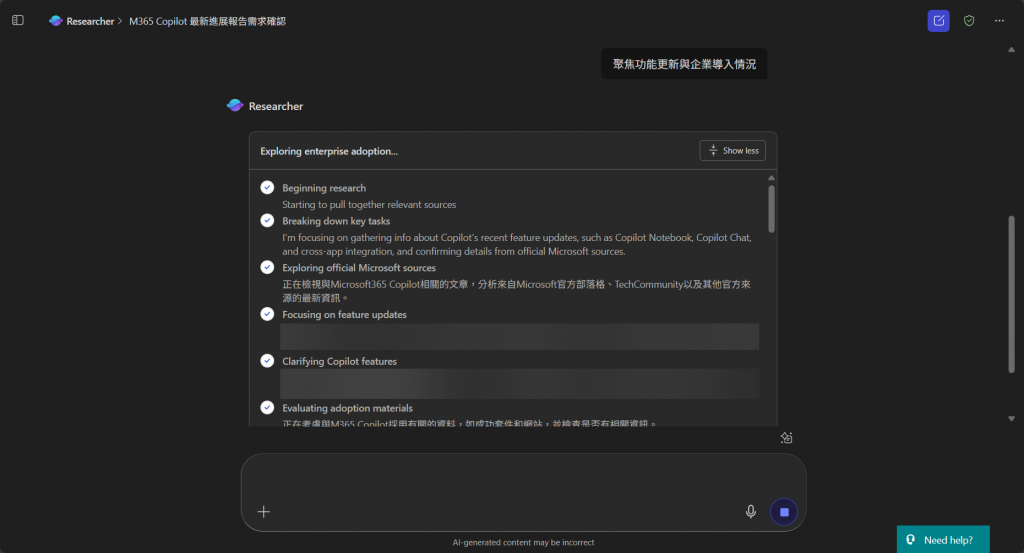This screenshot has height=553, width=1024.
Task: Click the page scroll down arrow
Action: point(1011,419)
